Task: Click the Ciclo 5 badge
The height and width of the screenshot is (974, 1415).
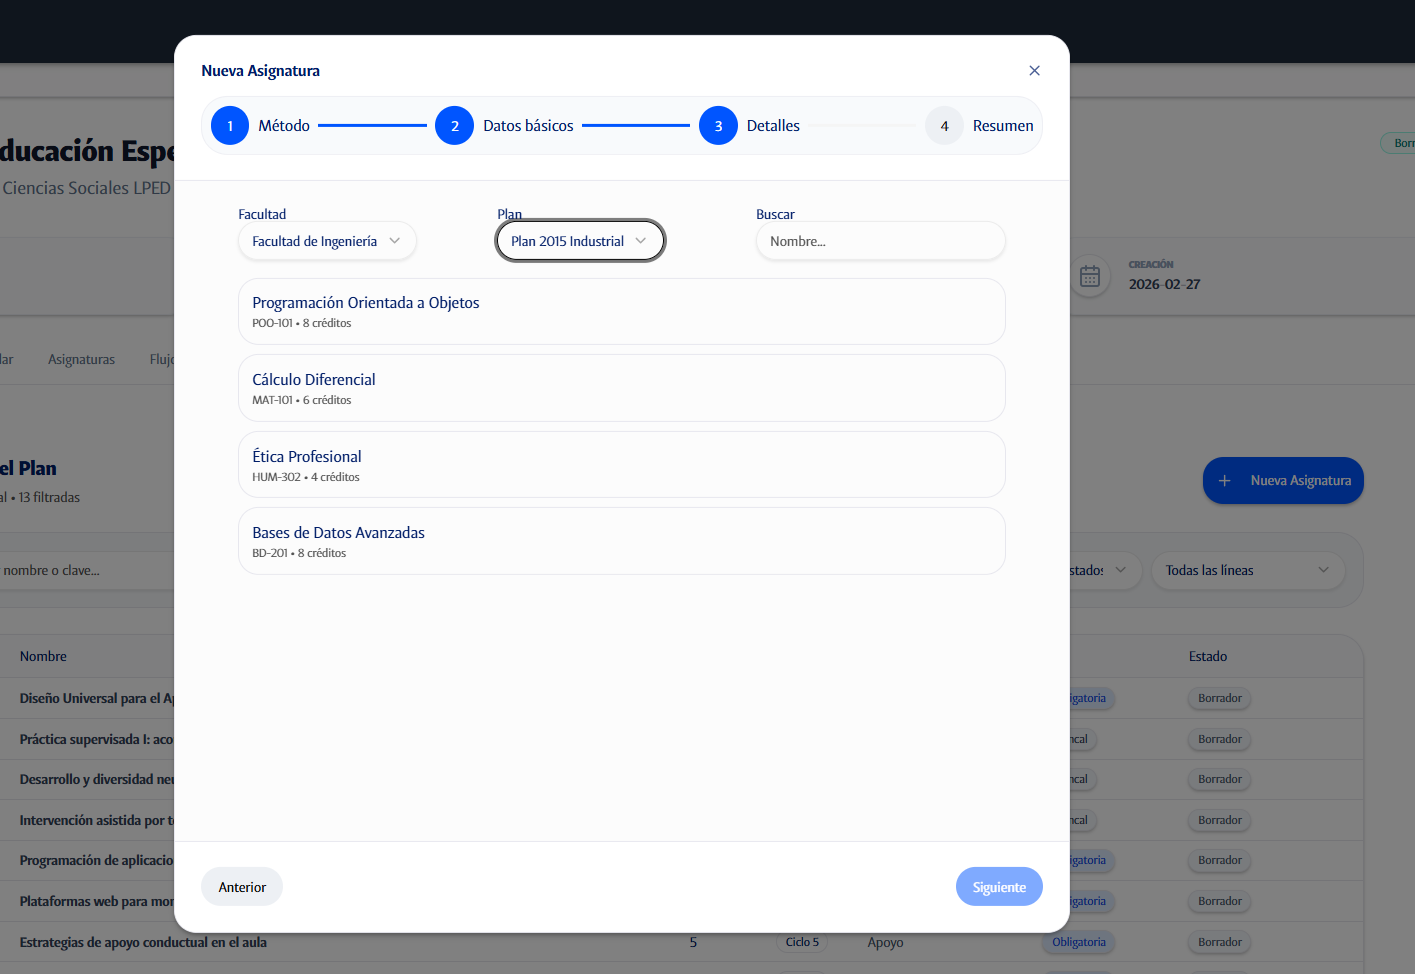Action: (802, 942)
